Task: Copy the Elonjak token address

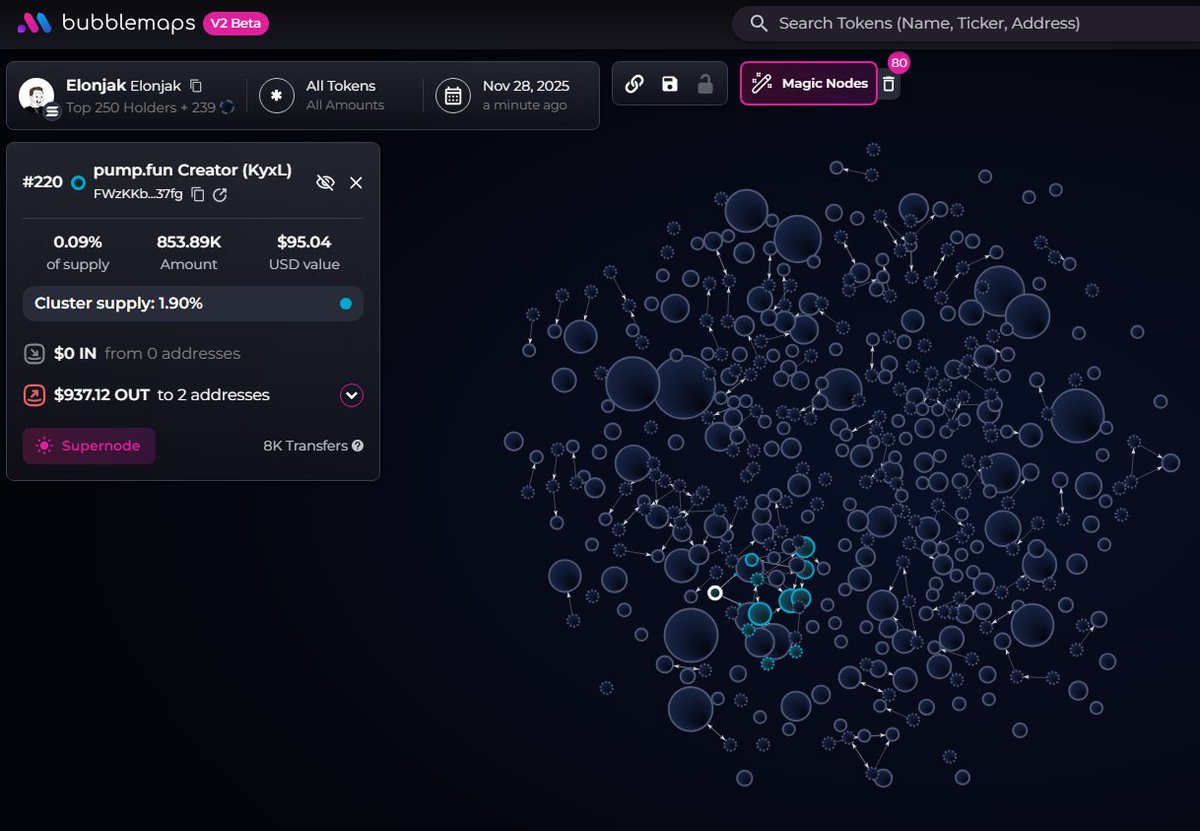Action: pos(196,86)
